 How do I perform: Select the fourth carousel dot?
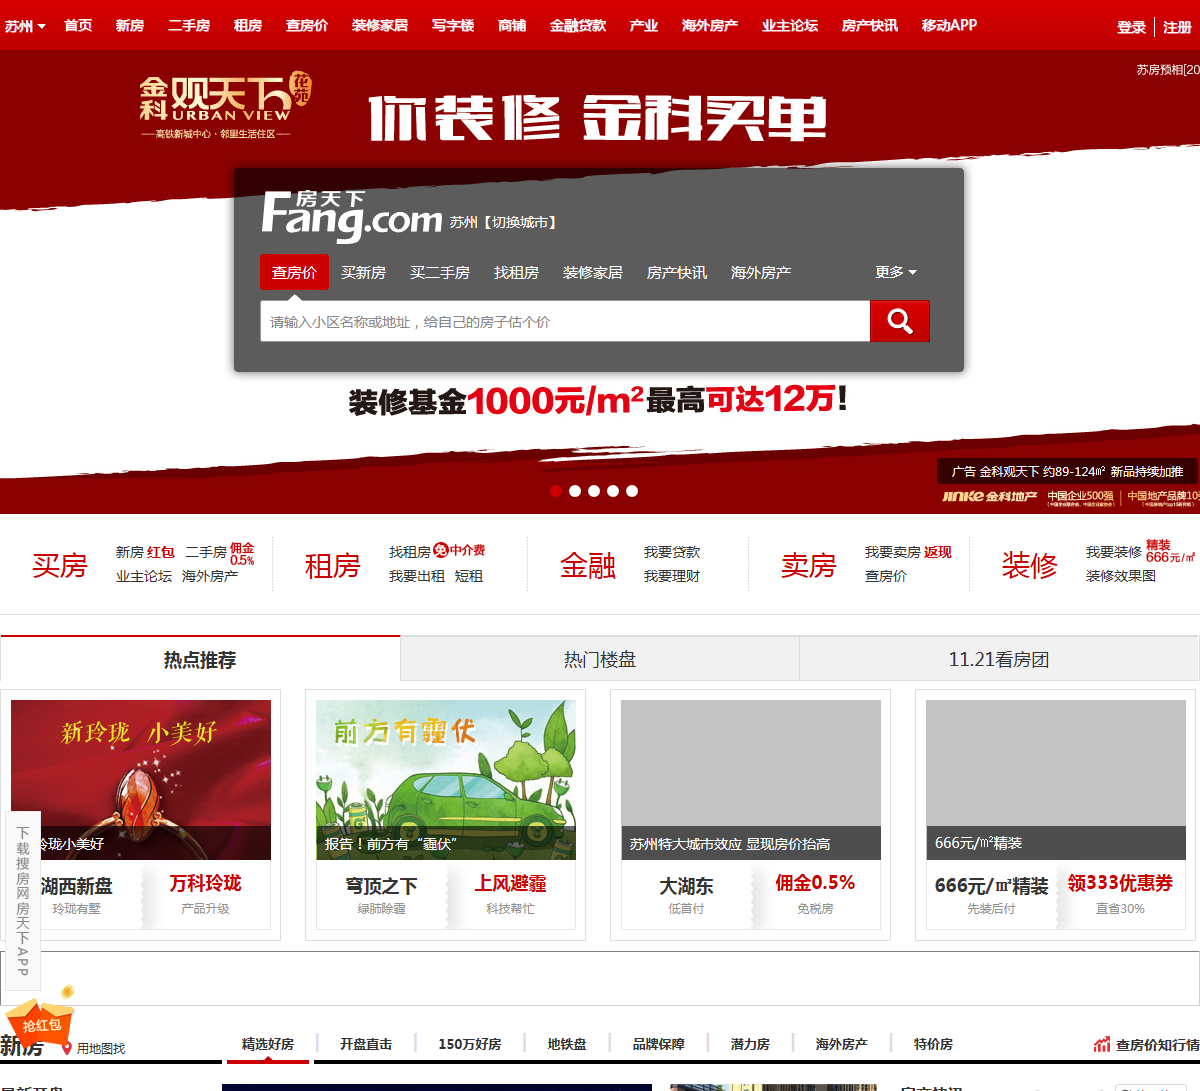pyautogui.click(x=613, y=491)
